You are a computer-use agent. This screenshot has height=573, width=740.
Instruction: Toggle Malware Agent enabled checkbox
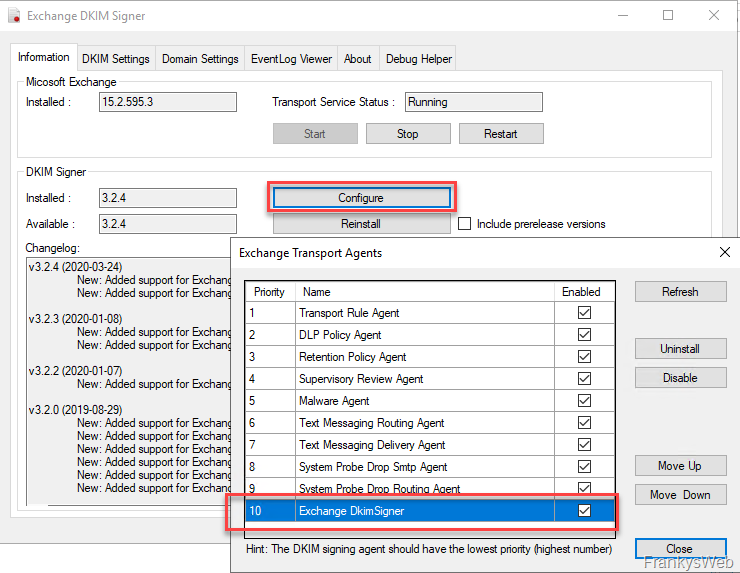tap(584, 401)
